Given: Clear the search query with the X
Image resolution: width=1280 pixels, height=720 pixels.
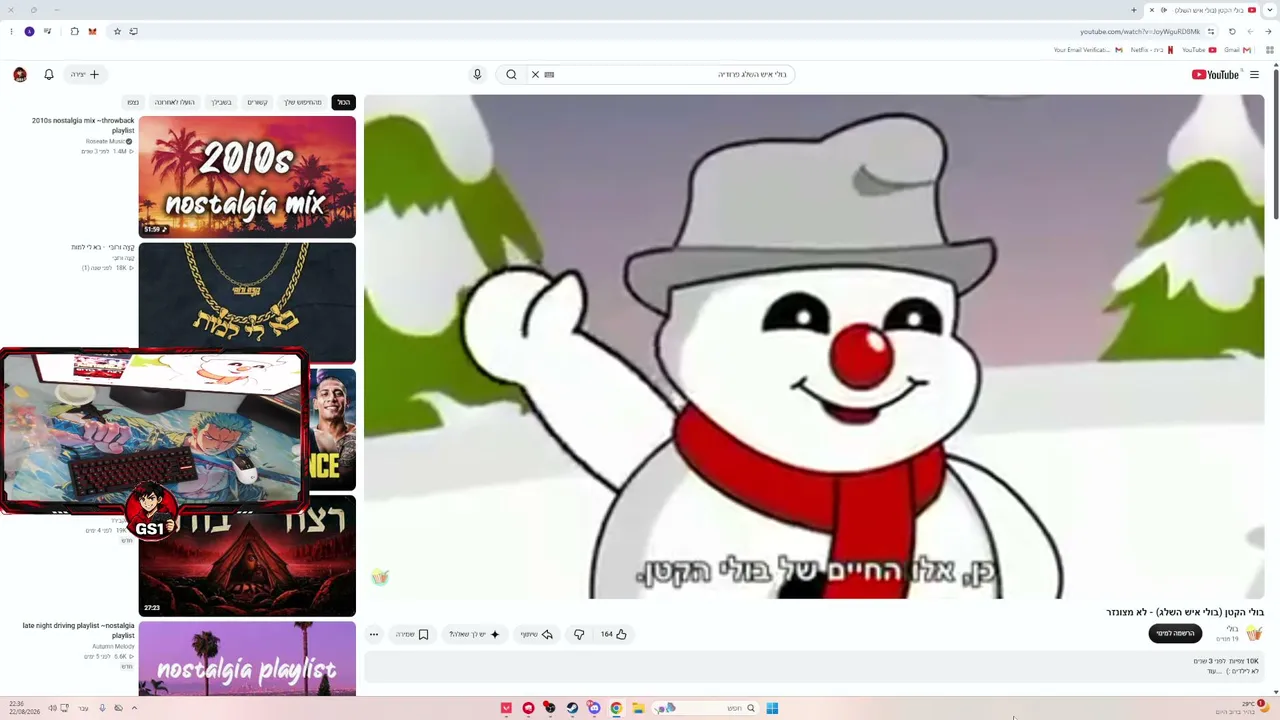Looking at the screenshot, I should [535, 74].
